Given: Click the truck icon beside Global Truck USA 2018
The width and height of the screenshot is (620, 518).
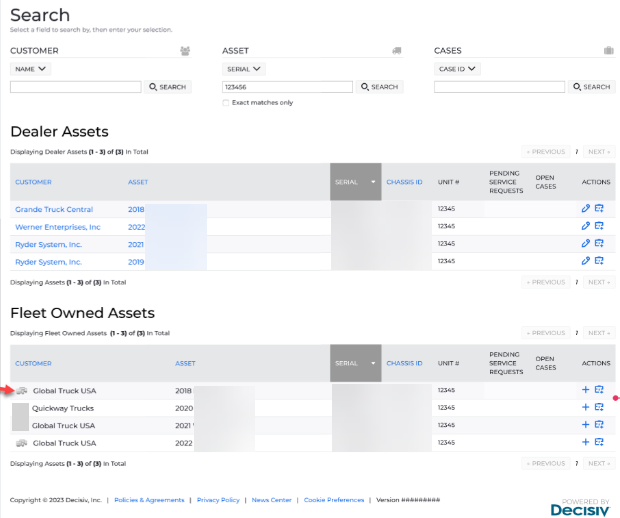Looking at the screenshot, I should click(x=22, y=391).
